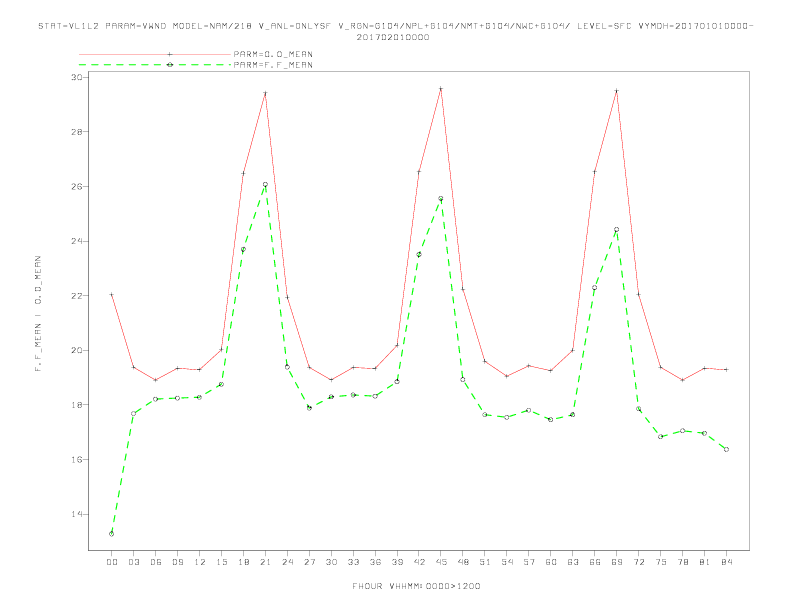
Task: Click the y-axis tick label 20
Action: pos(77,350)
